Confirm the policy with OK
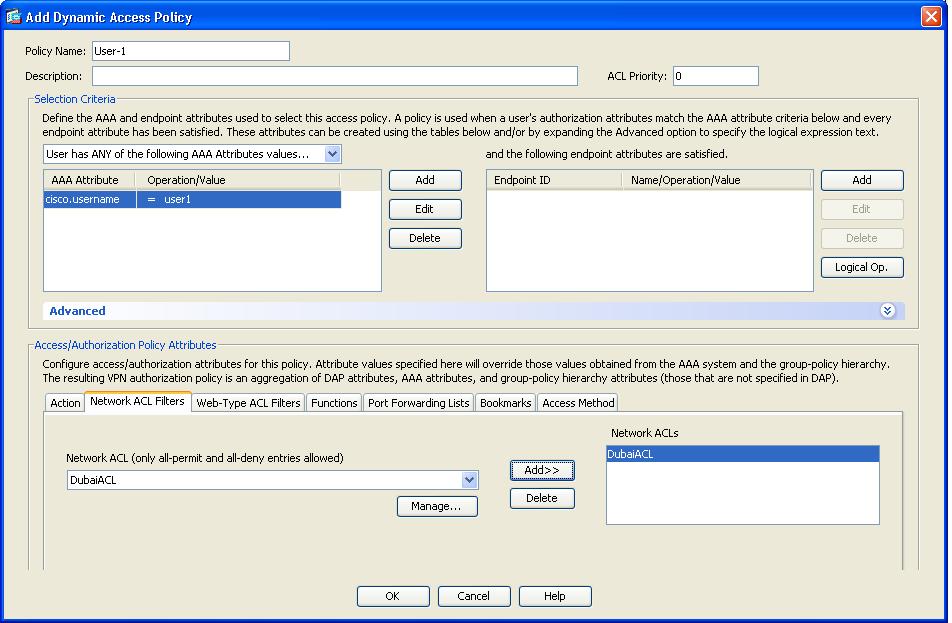This screenshot has height=623, width=952. [393, 596]
